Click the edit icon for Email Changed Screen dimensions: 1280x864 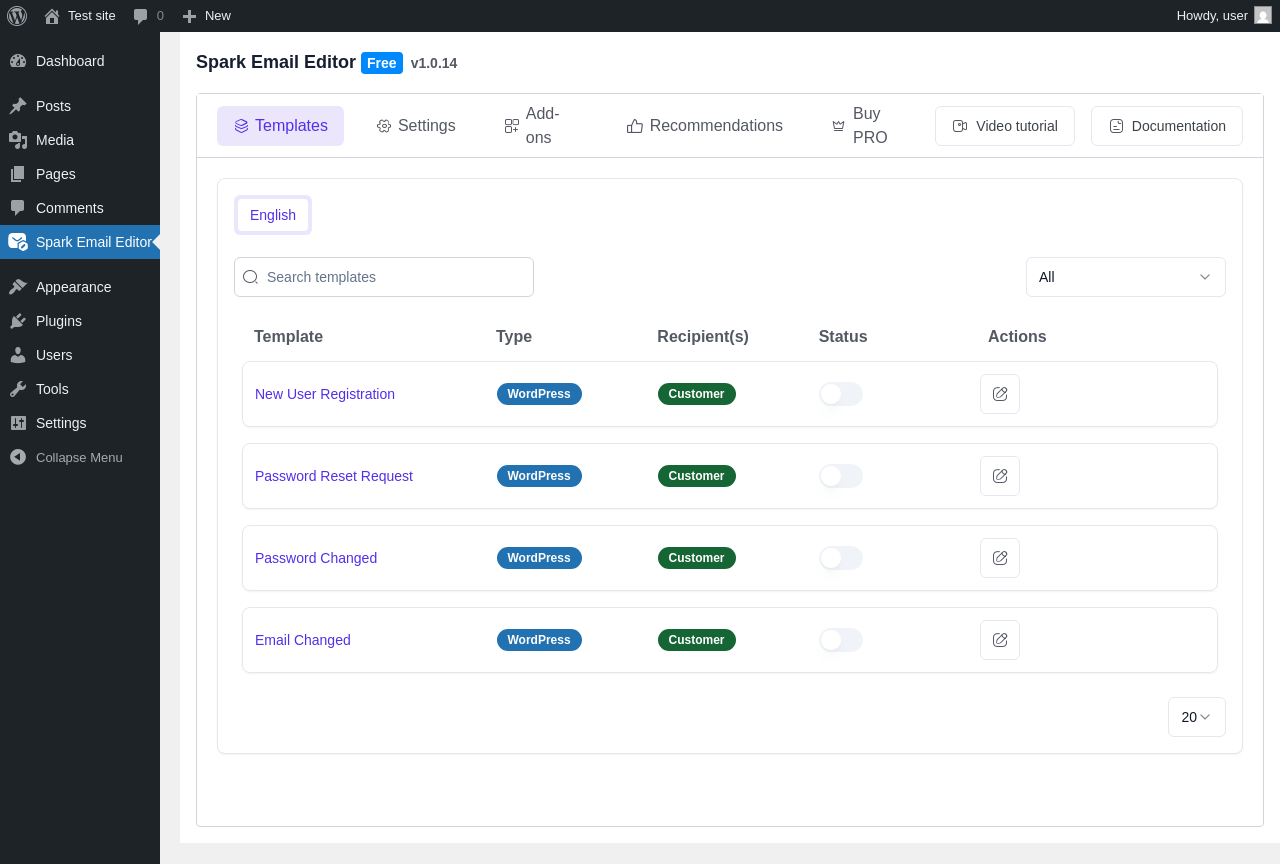[1000, 640]
